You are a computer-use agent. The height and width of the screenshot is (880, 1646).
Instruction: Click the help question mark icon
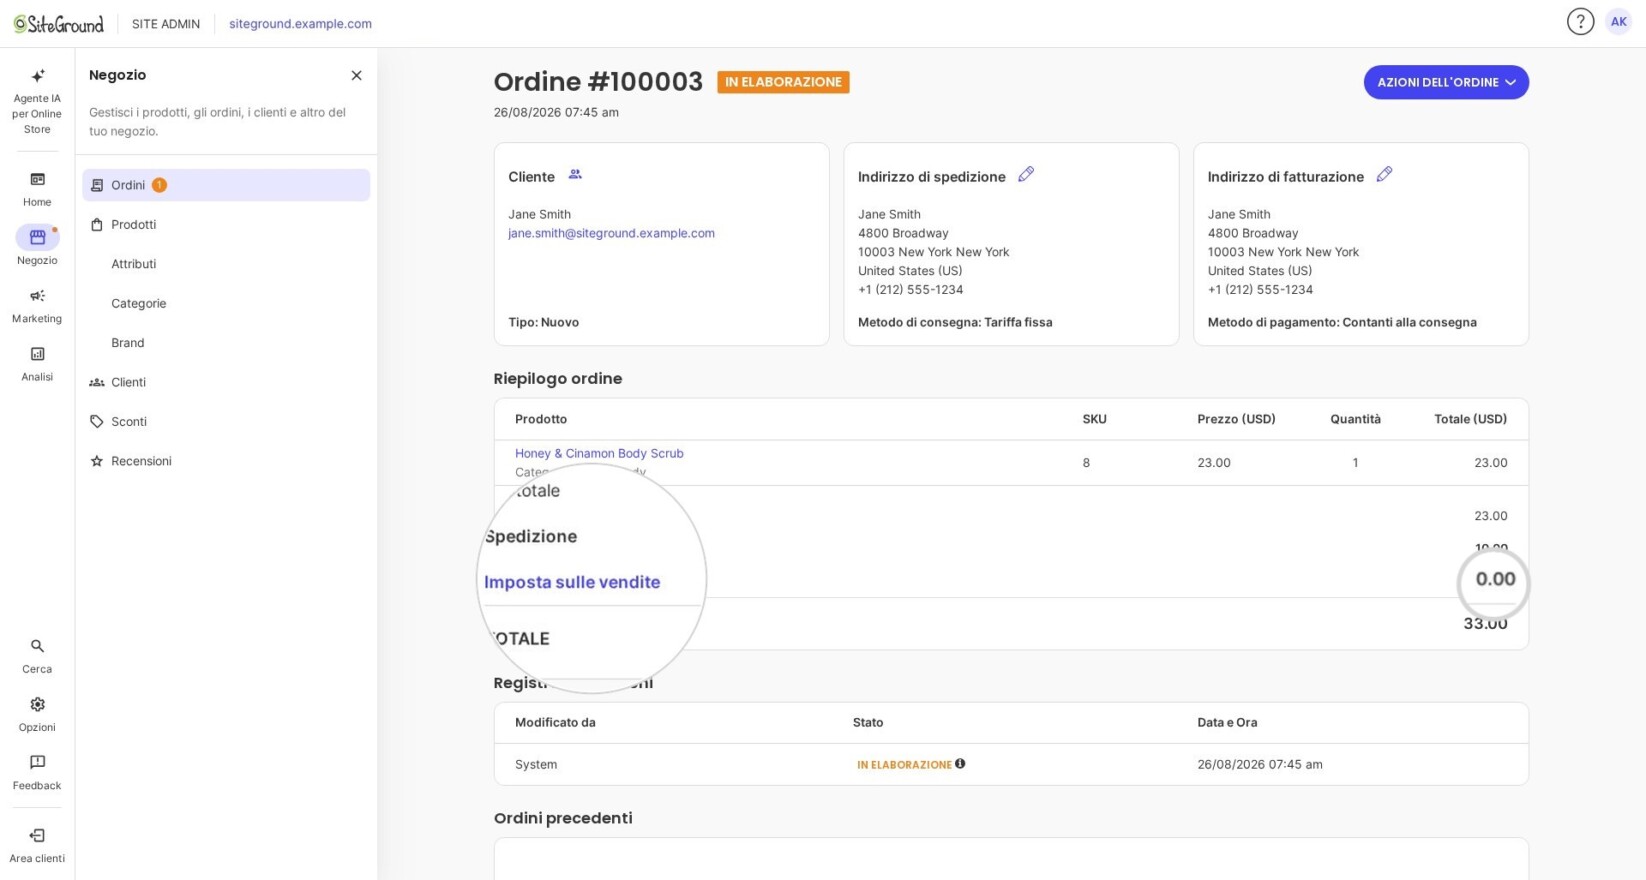click(1580, 22)
